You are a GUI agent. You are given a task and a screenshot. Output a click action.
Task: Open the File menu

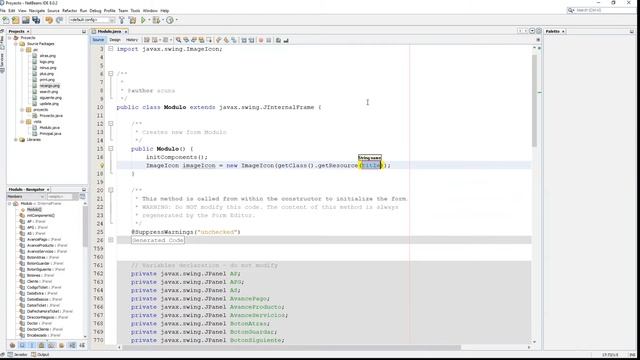pos(3,11)
